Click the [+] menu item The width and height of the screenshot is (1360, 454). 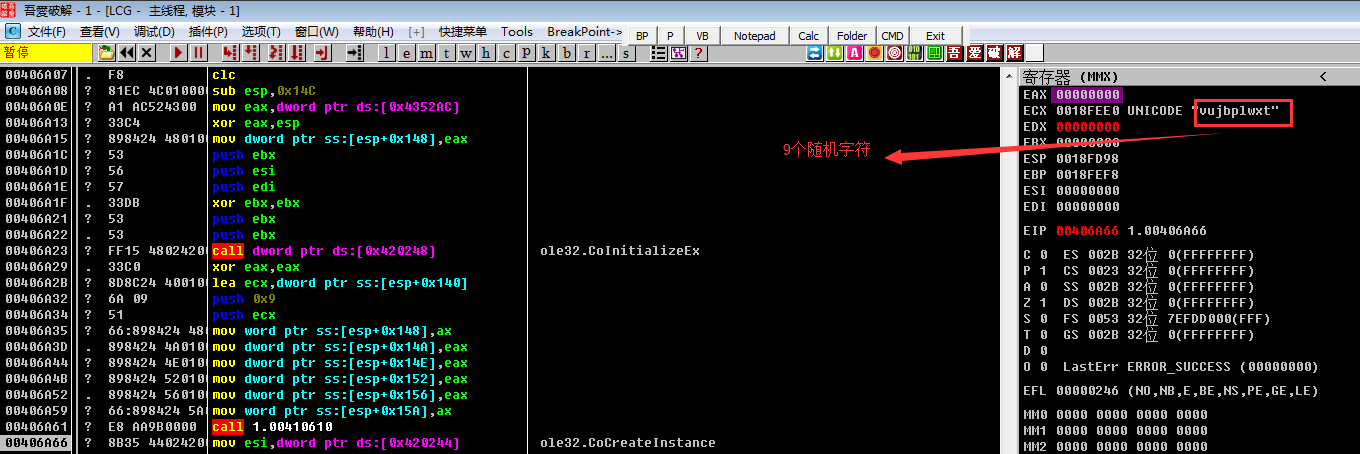coord(416,32)
